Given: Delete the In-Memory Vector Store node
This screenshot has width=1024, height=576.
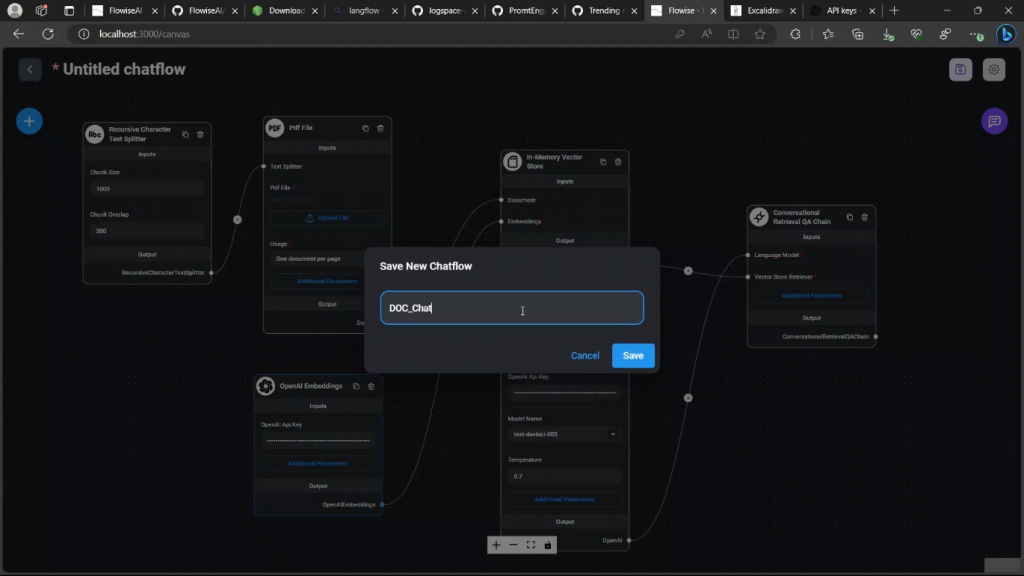Looking at the screenshot, I should point(618,161).
